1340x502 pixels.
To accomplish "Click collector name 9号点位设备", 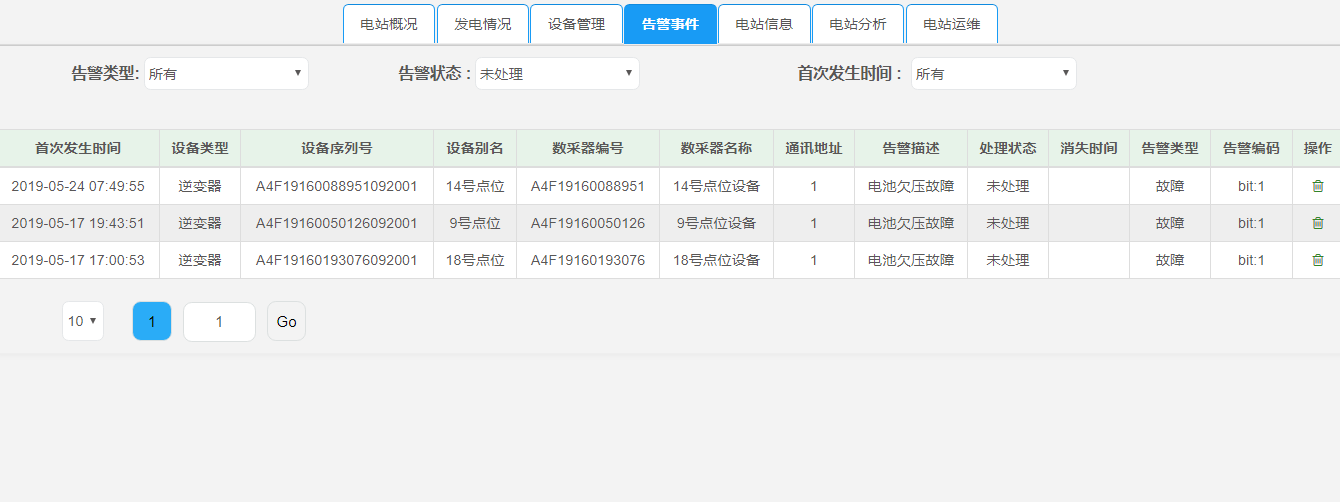I will (x=716, y=223).
